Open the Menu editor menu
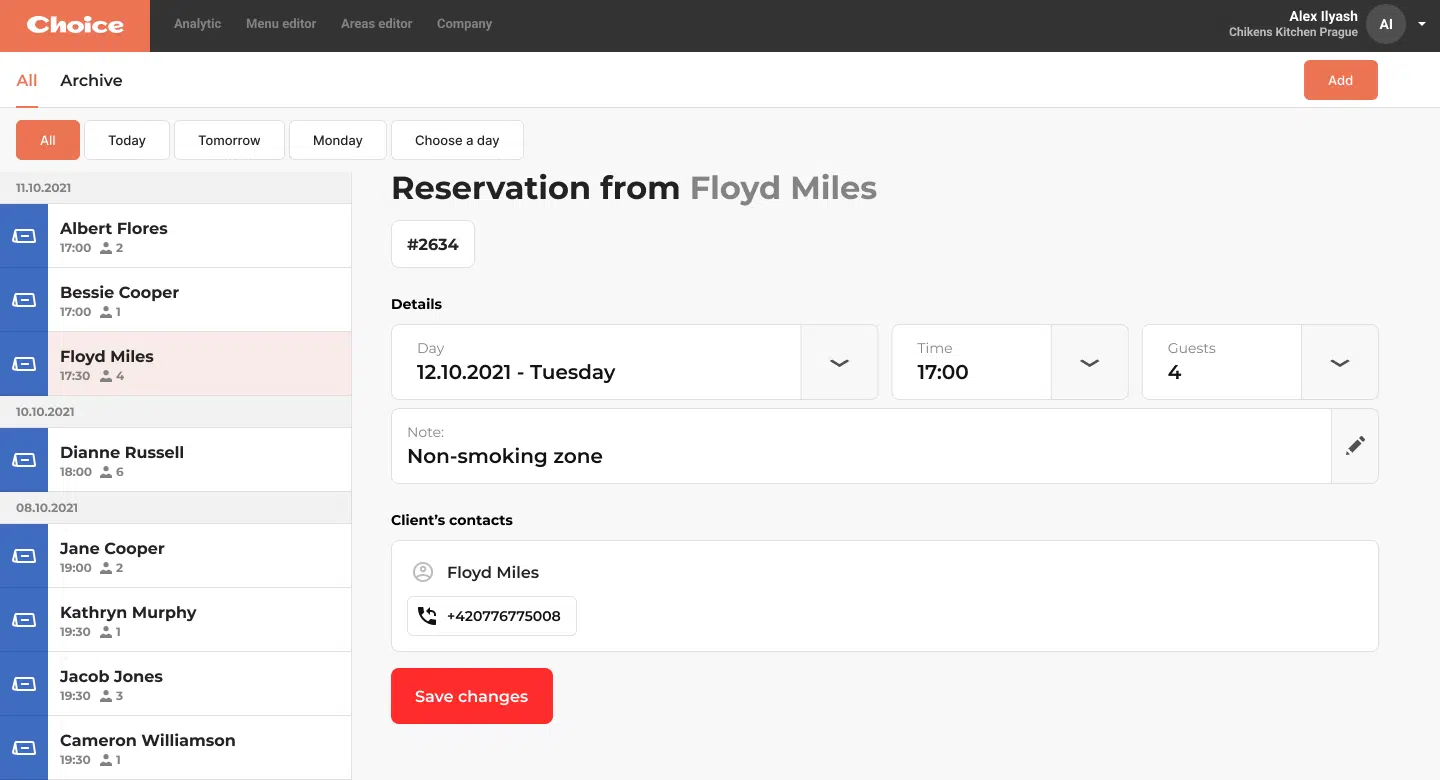This screenshot has width=1440, height=780. [x=281, y=24]
